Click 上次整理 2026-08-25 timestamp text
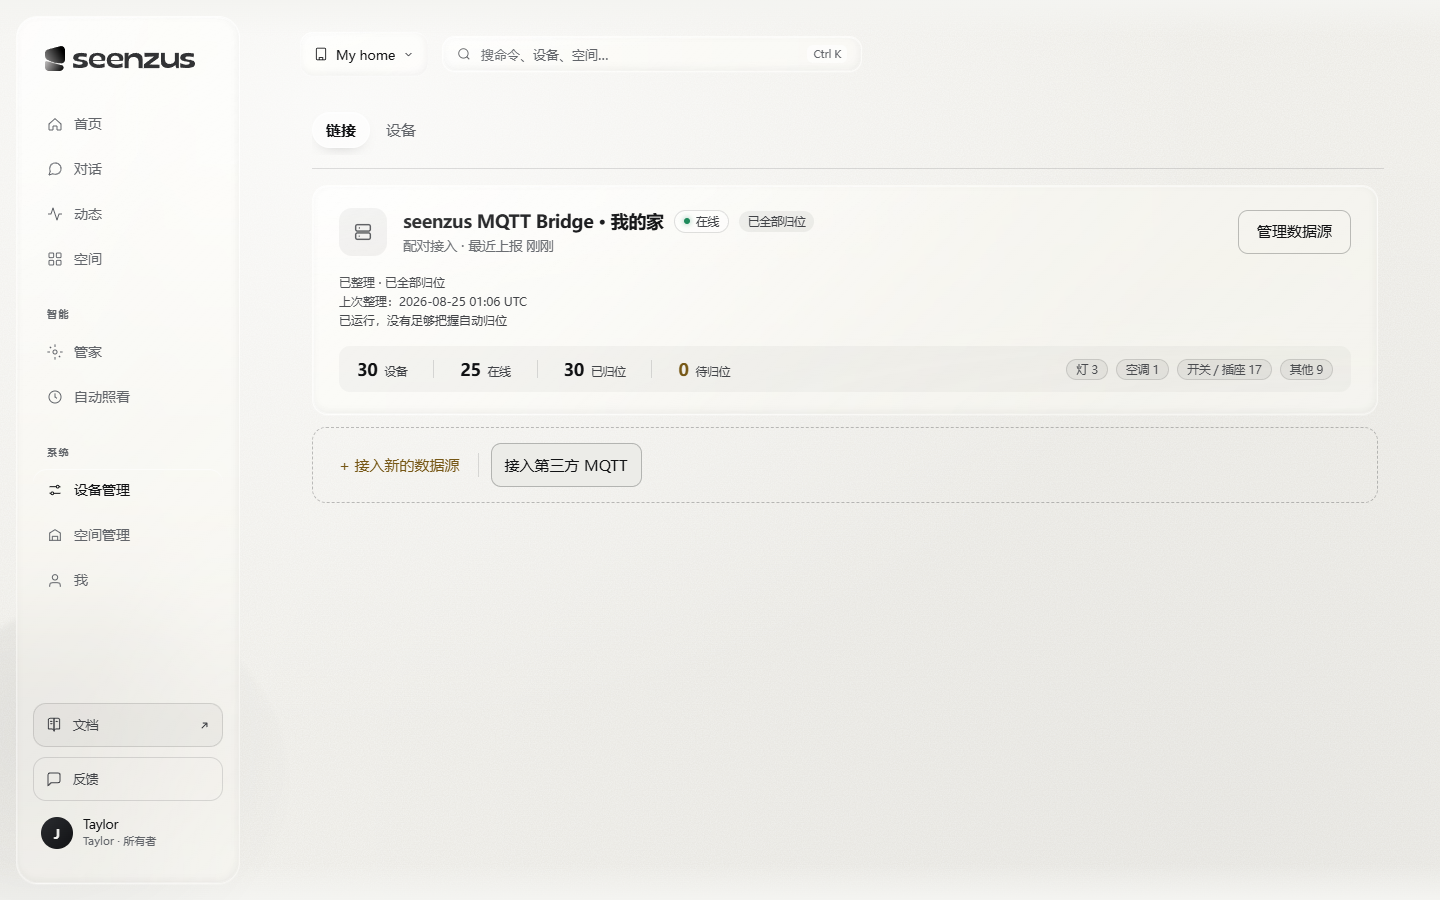This screenshot has width=1440, height=900. click(x=433, y=301)
